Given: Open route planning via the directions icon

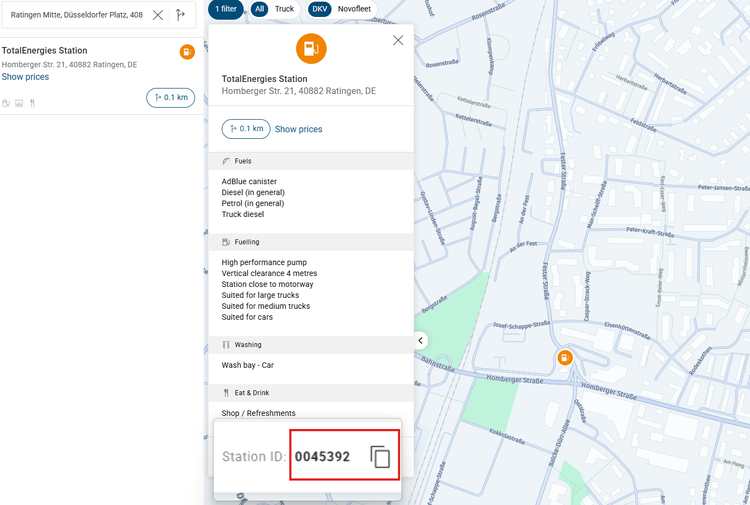Looking at the screenshot, I should (x=180, y=15).
